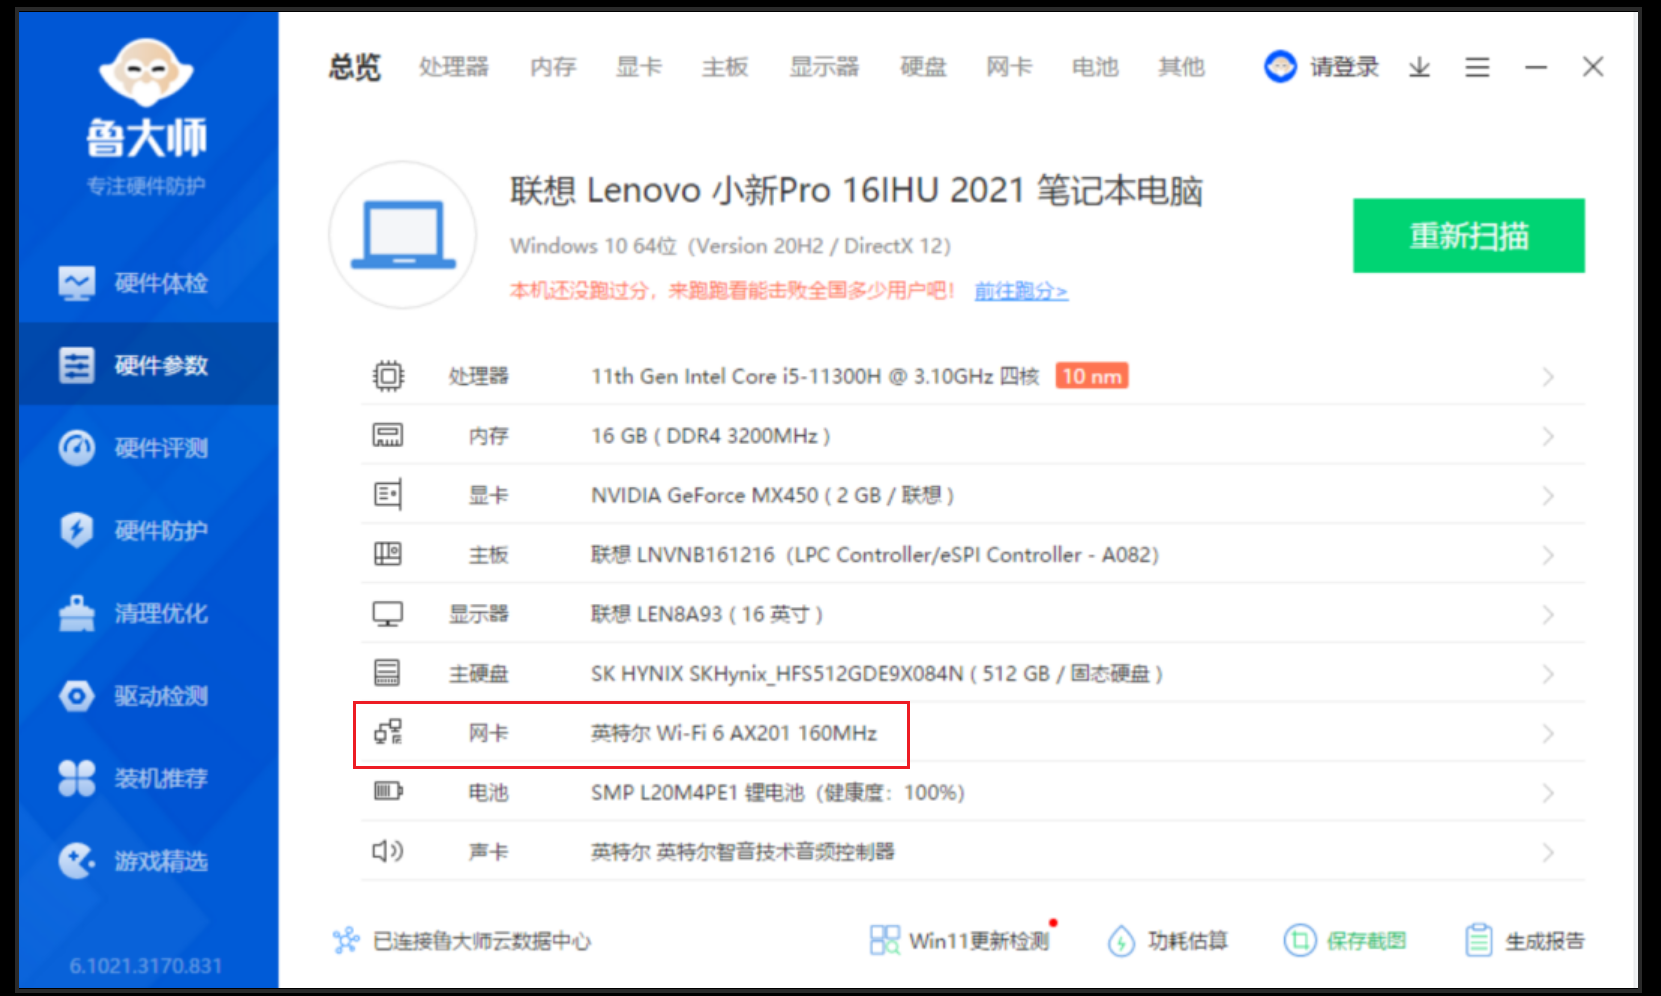The height and width of the screenshot is (996, 1661).
Task: Click version number 6.1021.3170.831
Action: click(x=146, y=966)
